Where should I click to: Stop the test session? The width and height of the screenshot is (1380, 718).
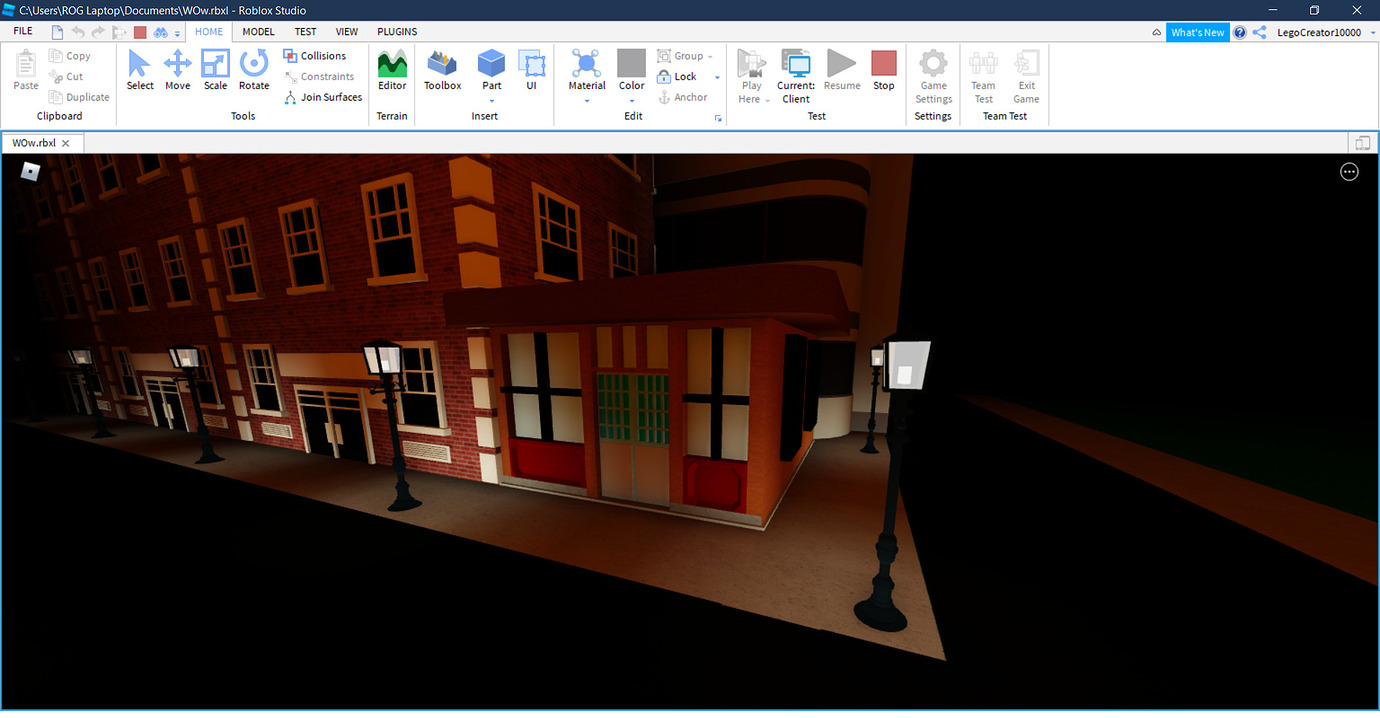point(883,70)
